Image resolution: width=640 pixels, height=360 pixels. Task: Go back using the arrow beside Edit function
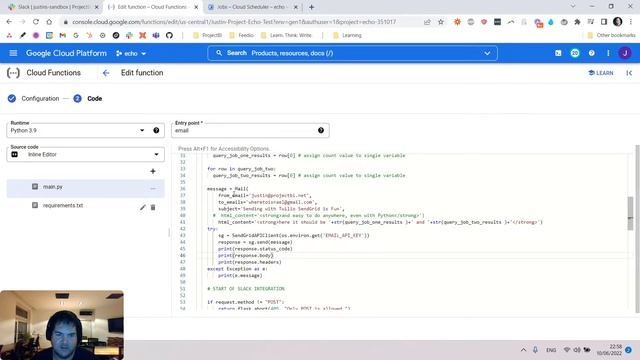point(106,73)
